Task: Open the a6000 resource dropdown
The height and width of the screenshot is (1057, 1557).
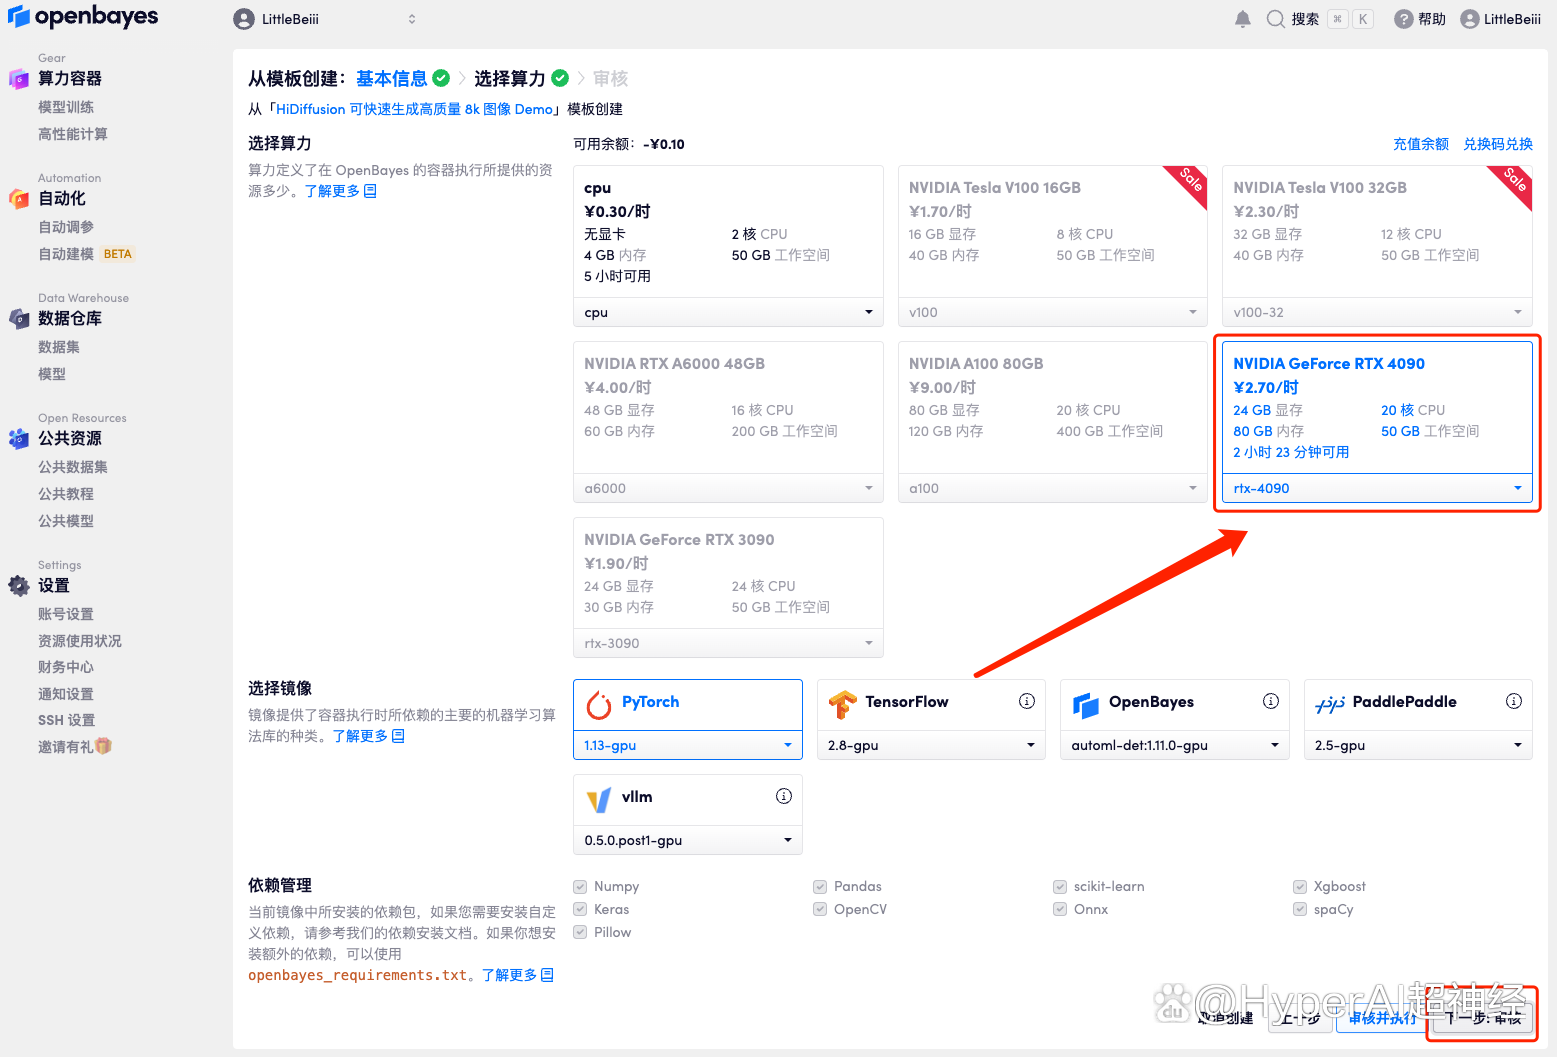Action: (728, 488)
